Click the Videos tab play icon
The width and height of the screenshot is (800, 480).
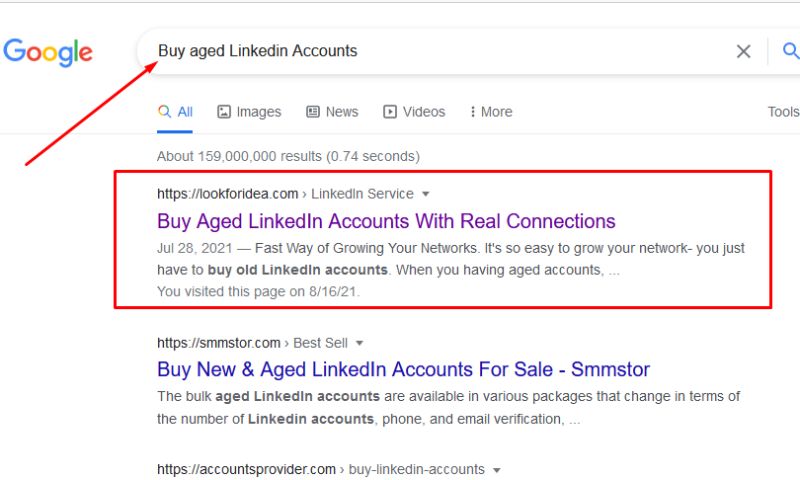(390, 112)
